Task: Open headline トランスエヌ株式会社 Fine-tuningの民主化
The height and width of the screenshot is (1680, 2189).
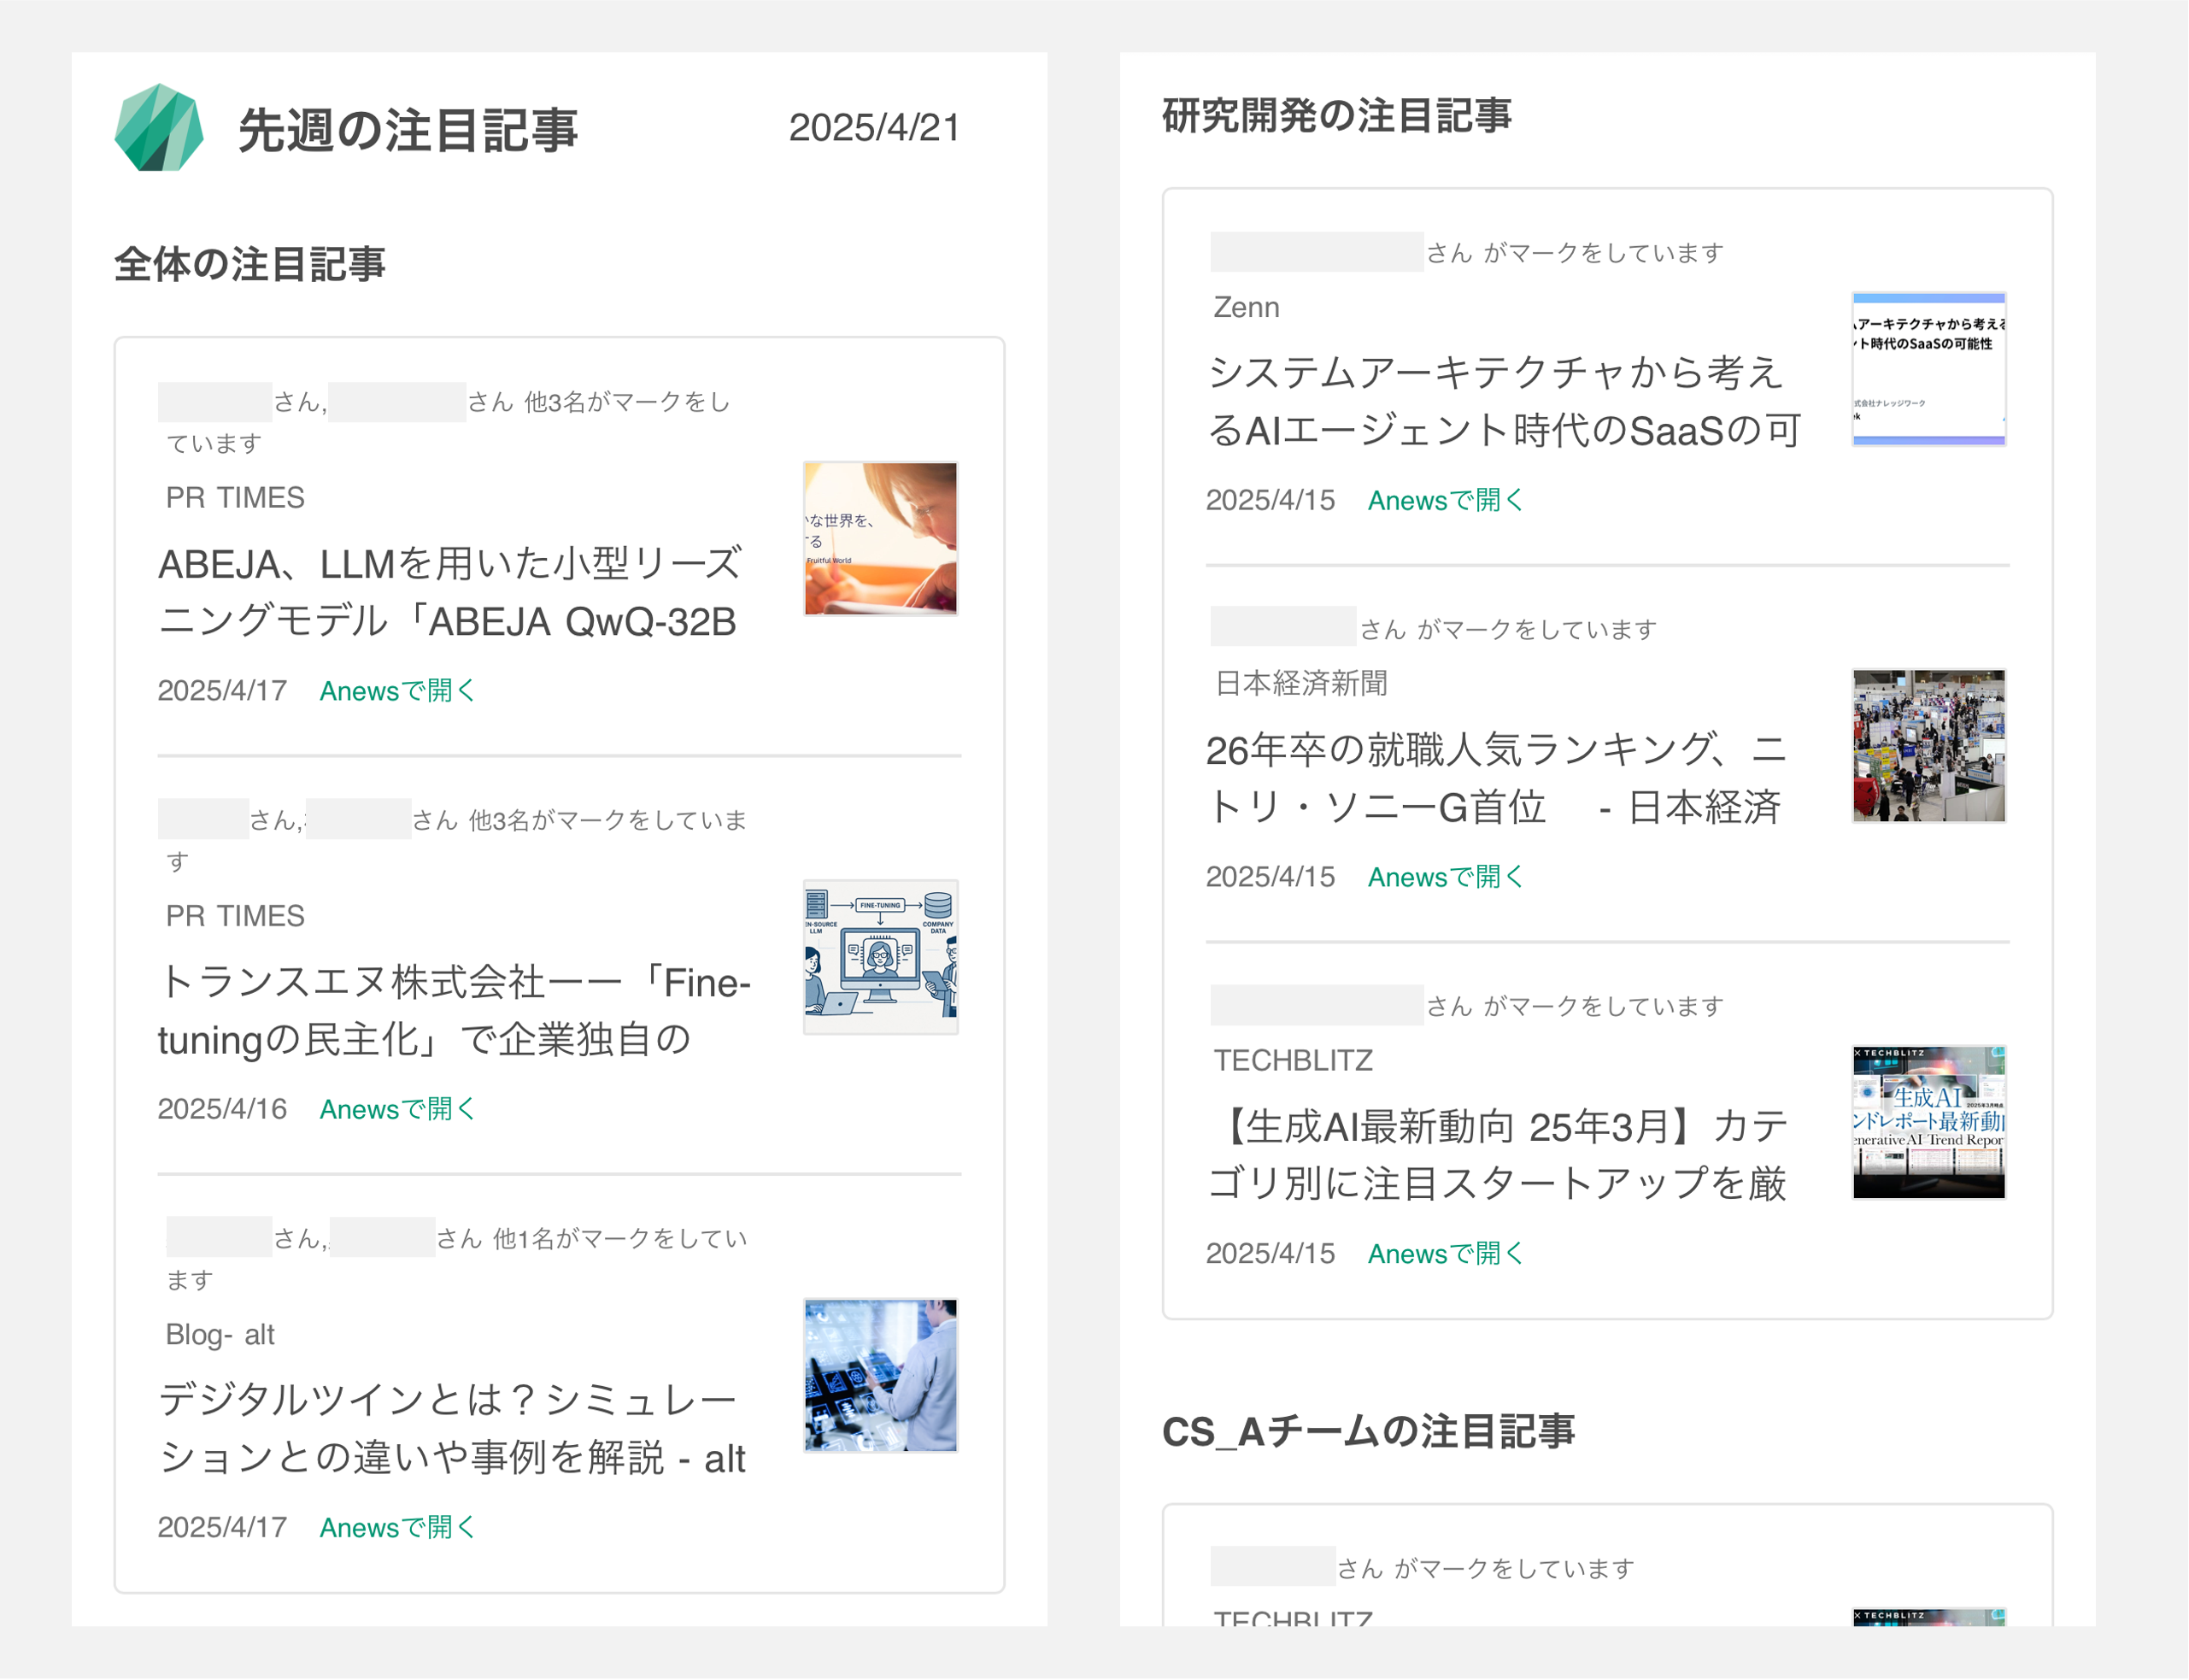Action: [x=454, y=1011]
